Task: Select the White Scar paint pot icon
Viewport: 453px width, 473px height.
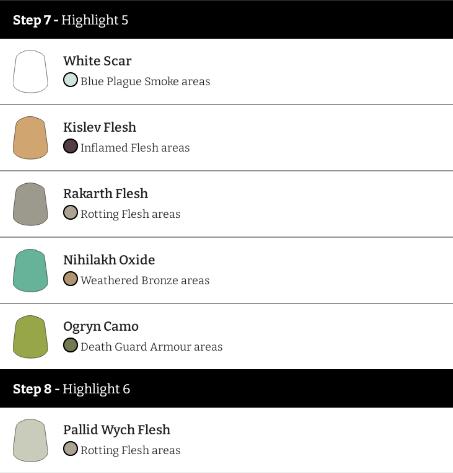Action: click(30, 71)
